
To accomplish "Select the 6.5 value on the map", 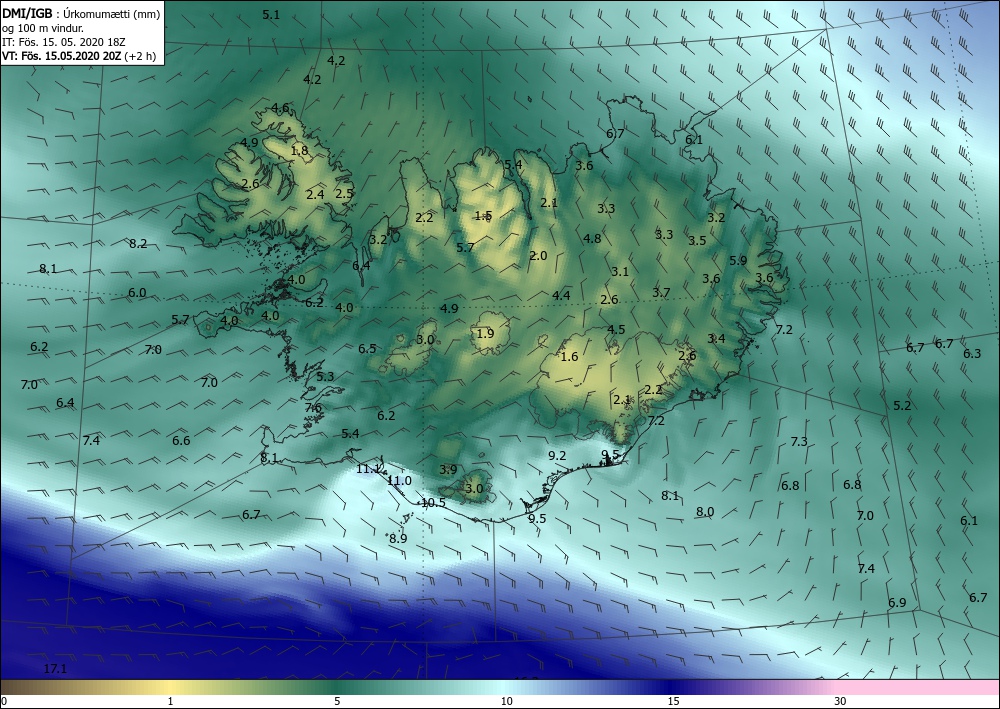I will [367, 348].
